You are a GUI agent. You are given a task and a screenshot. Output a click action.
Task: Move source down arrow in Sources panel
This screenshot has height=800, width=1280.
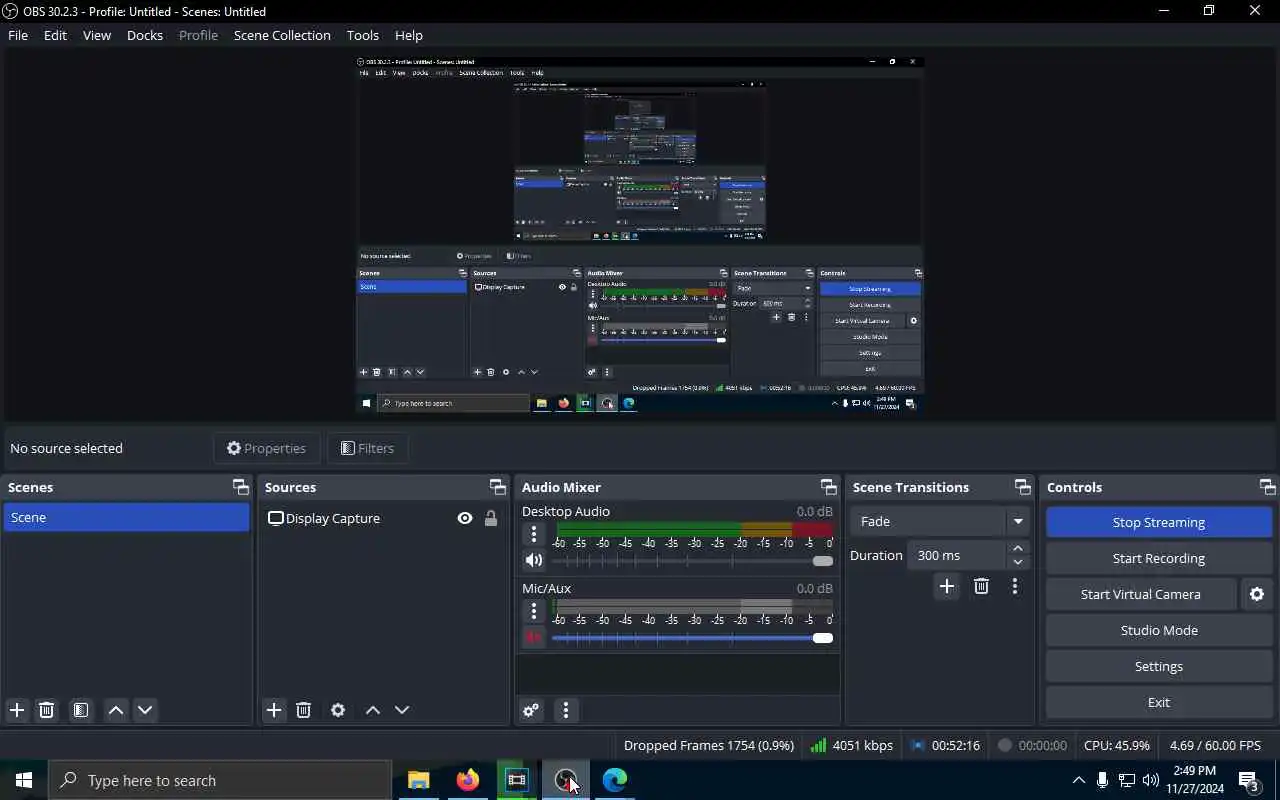402,710
